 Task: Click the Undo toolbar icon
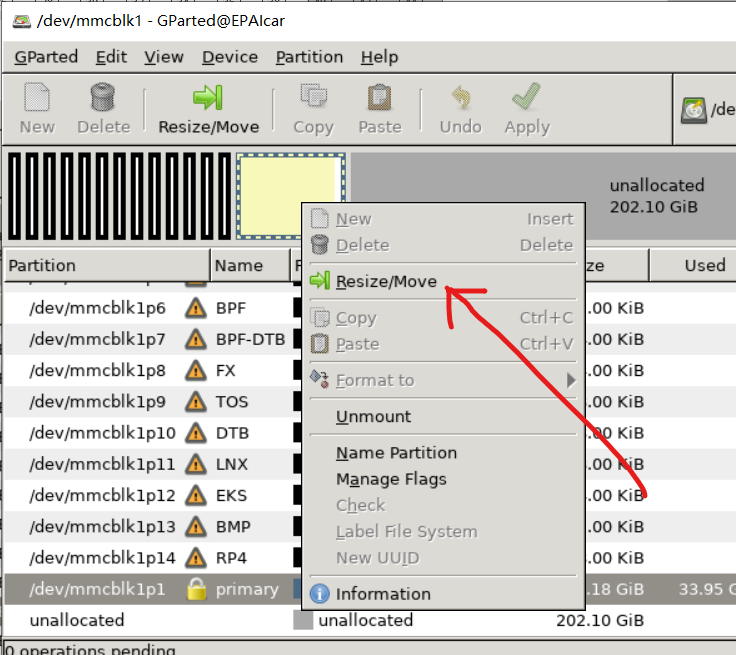click(461, 97)
